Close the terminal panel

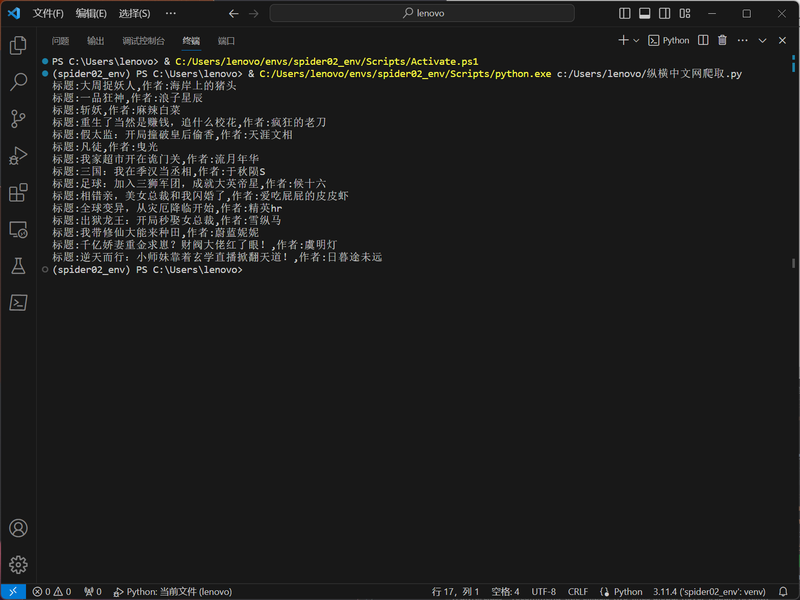782,40
